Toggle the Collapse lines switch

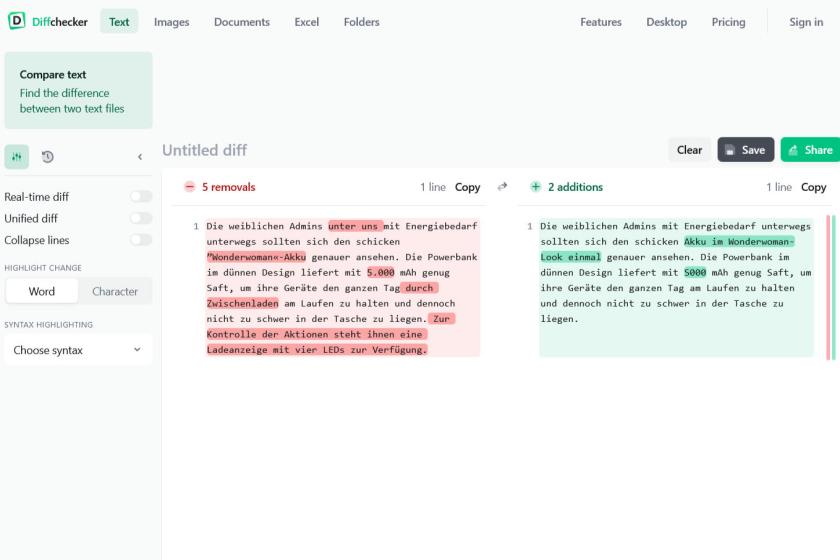point(141,240)
